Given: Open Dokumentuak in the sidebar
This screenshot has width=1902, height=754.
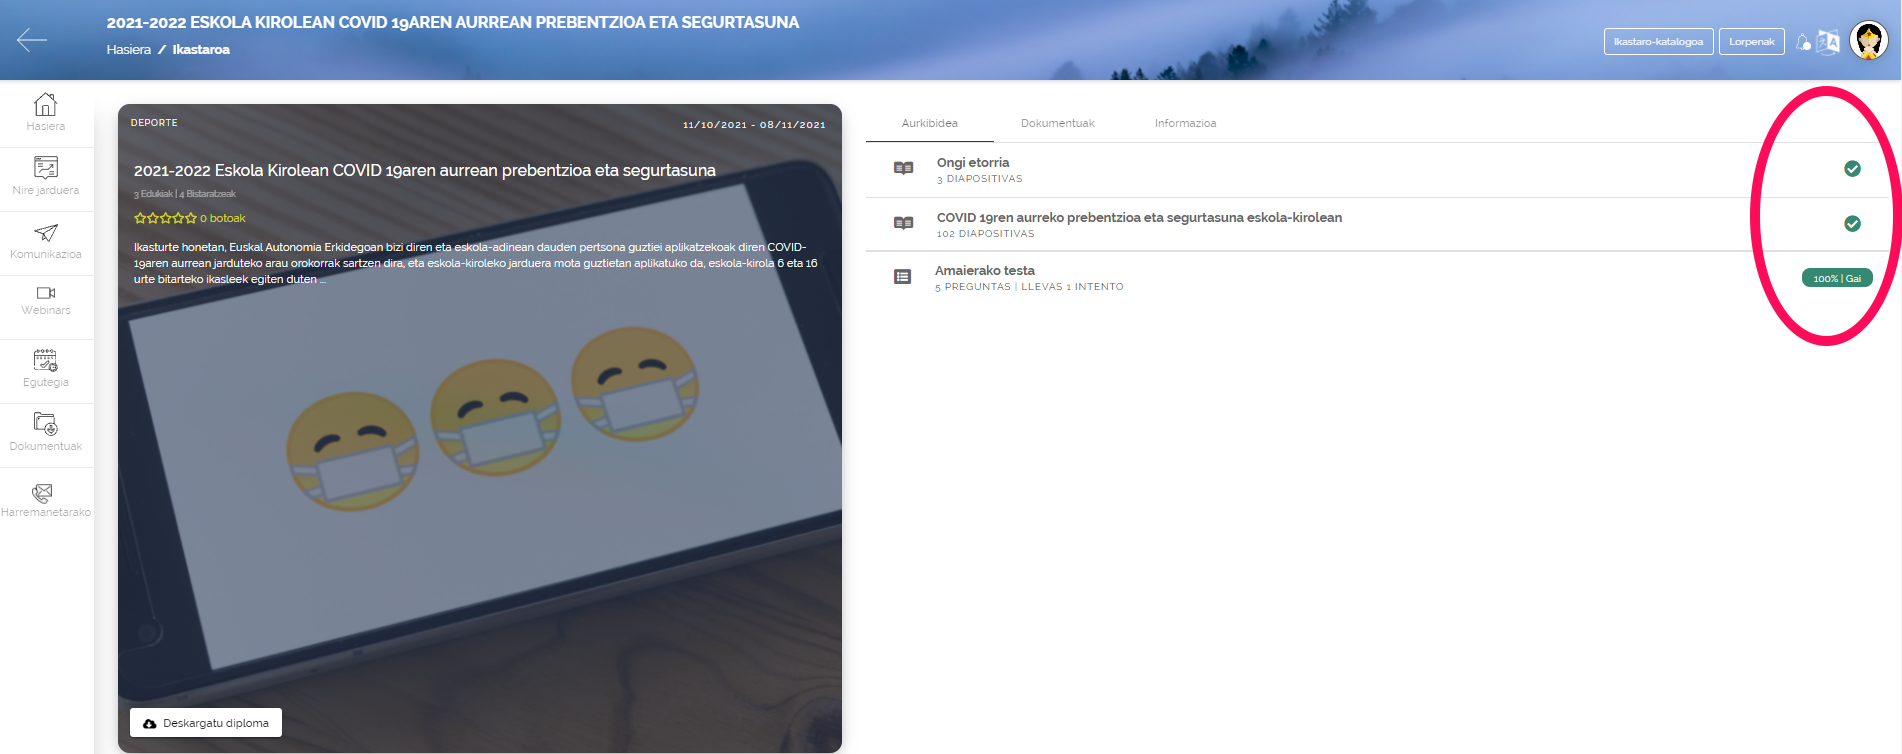Looking at the screenshot, I should pyautogui.click(x=46, y=432).
